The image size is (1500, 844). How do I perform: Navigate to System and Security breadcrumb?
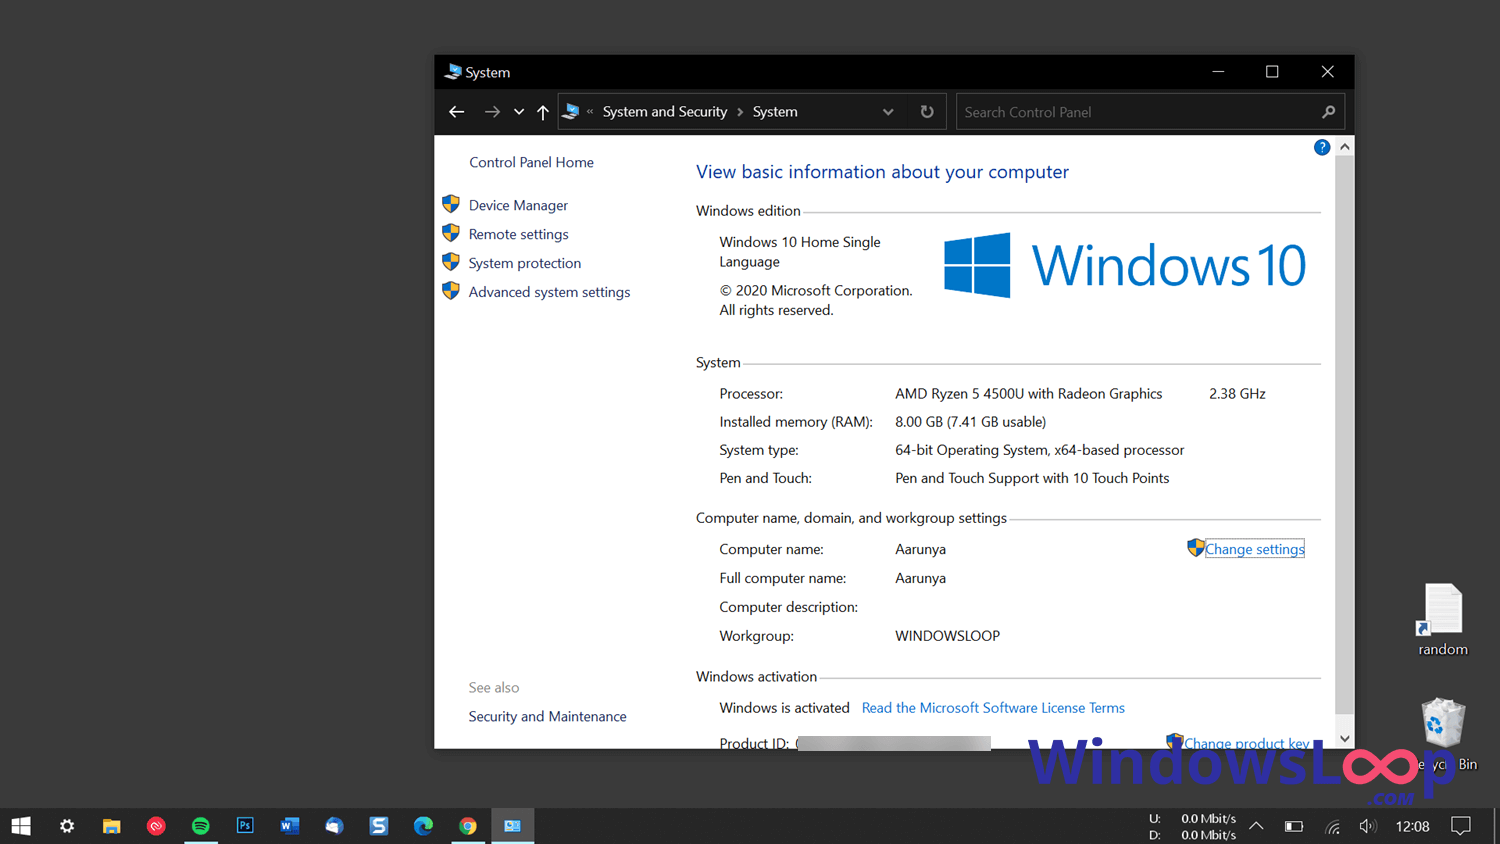665,111
